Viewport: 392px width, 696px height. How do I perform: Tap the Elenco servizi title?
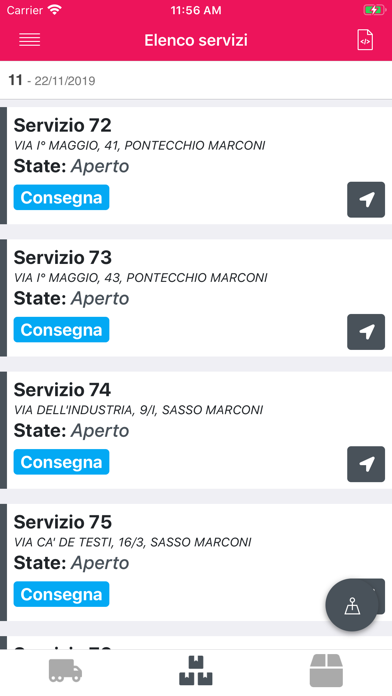pos(196,40)
